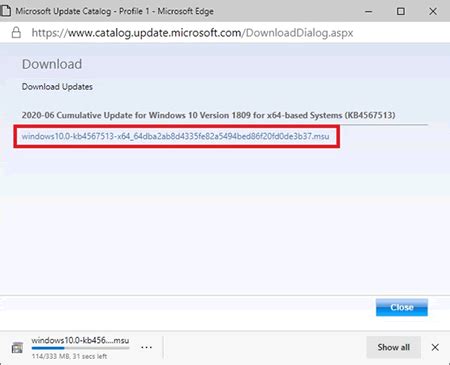Screen dimensions: 450x365
Task: Click the '114/333 MB, 31 secs left' status
Action: (x=69, y=356)
